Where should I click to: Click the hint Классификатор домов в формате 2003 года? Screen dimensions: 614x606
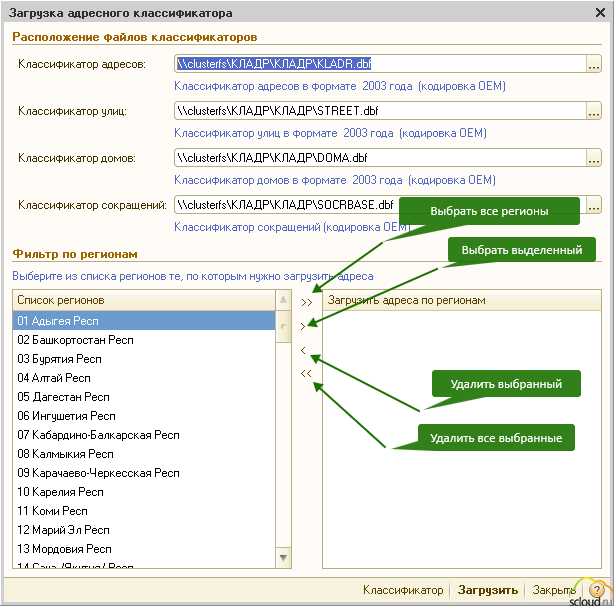click(x=335, y=180)
